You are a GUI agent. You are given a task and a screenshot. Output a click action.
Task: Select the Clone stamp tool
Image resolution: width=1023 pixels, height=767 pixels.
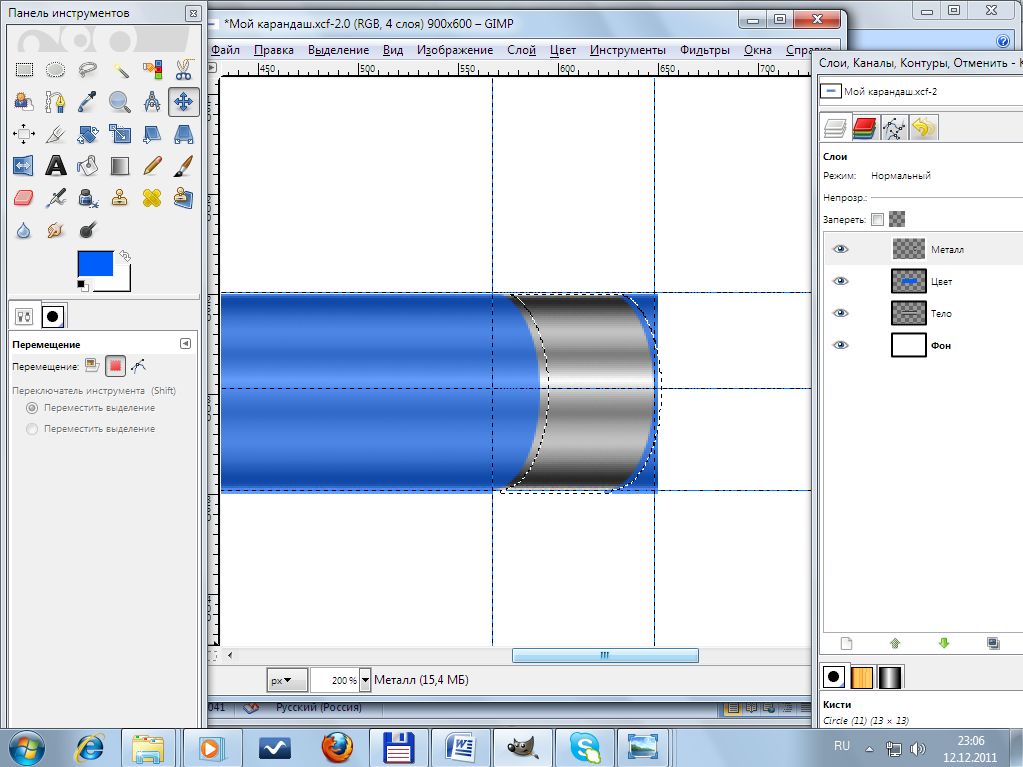pos(119,198)
